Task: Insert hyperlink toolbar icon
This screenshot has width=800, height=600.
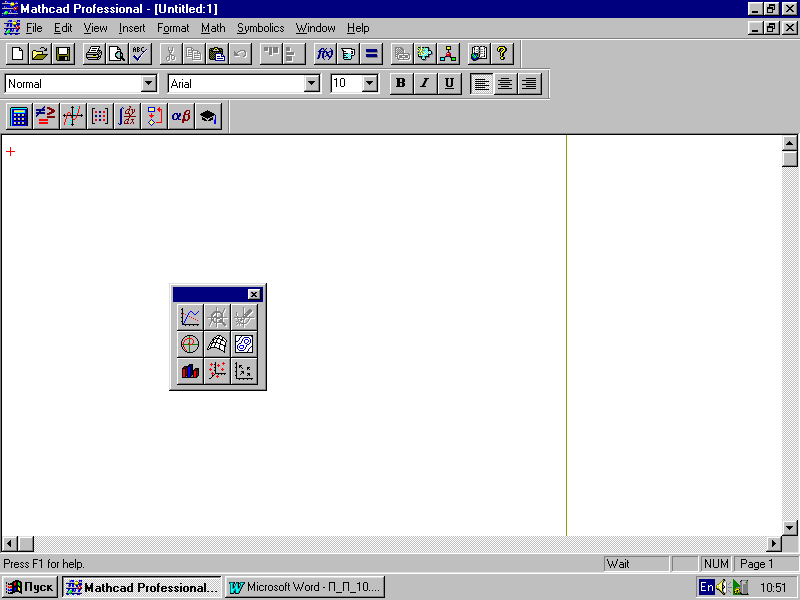Action: point(402,54)
